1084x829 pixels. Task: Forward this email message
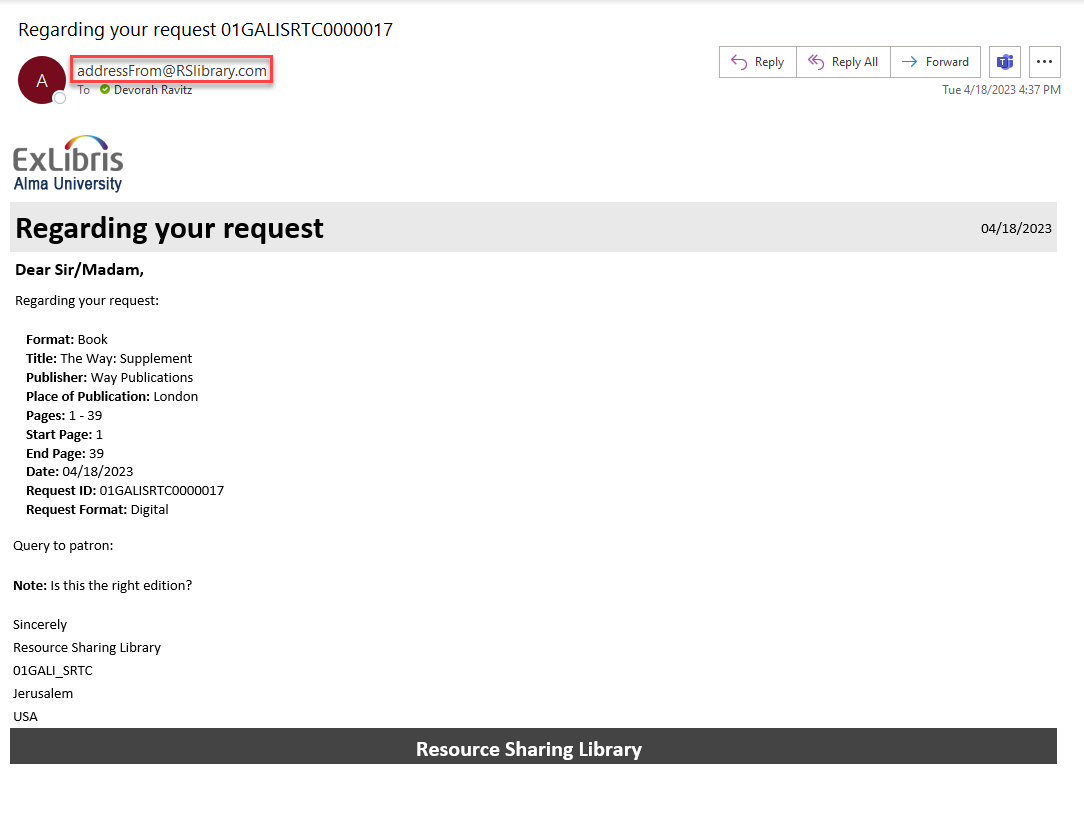(935, 62)
